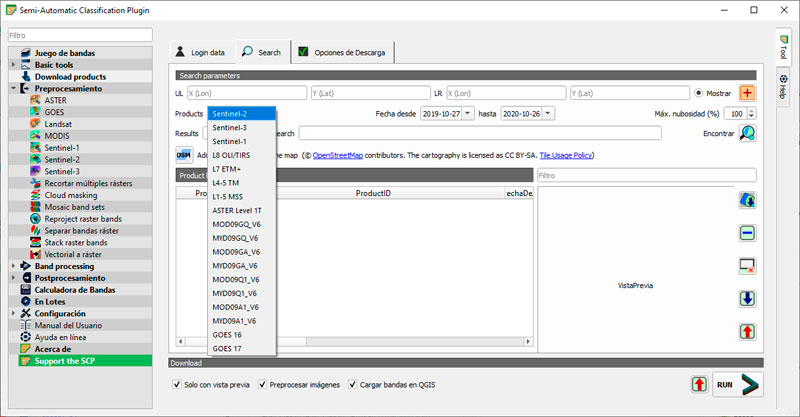Click the clear table icon with red x
Screen dimensions: 800x417
pos(747,266)
